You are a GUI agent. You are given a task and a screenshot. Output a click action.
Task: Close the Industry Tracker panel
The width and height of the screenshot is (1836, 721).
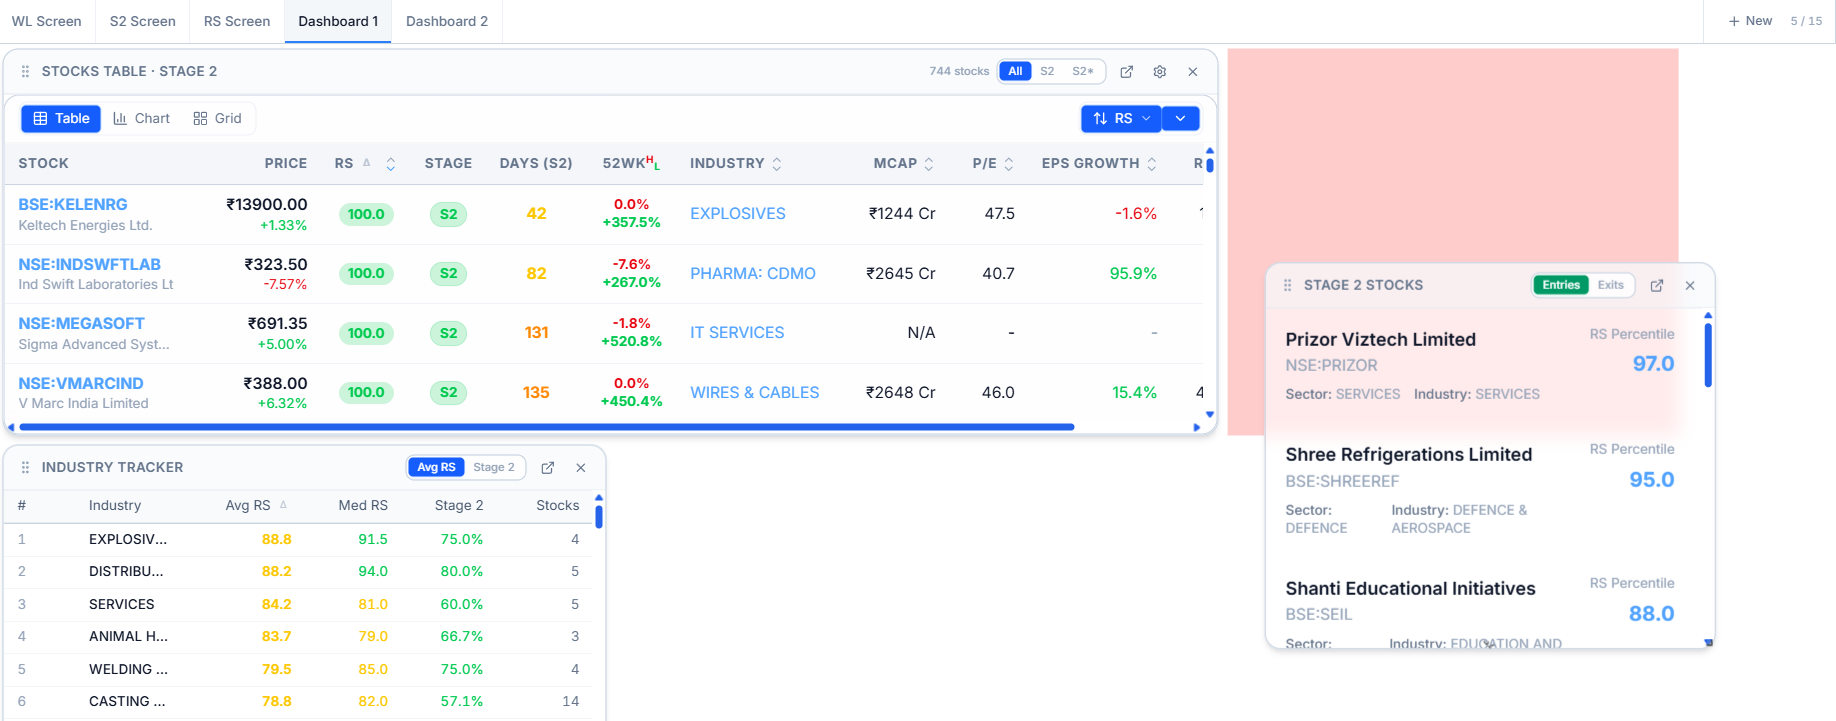pos(581,468)
